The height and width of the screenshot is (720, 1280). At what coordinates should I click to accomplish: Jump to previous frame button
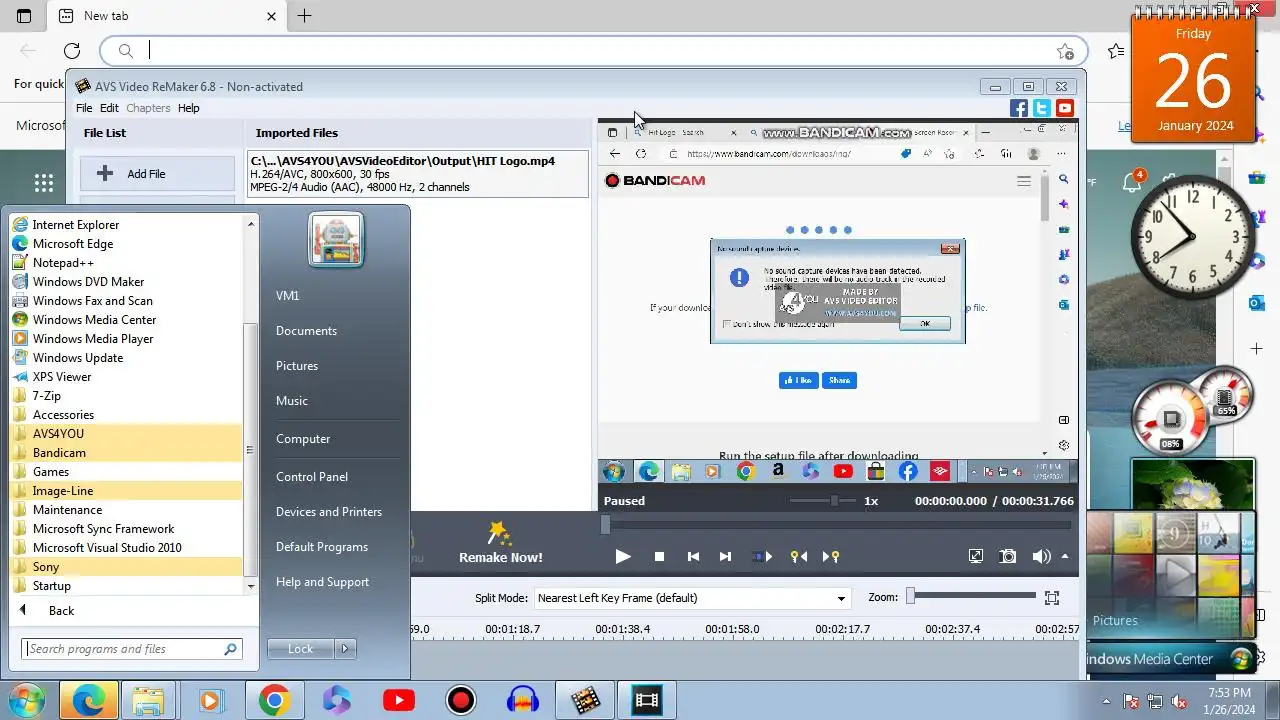click(693, 557)
